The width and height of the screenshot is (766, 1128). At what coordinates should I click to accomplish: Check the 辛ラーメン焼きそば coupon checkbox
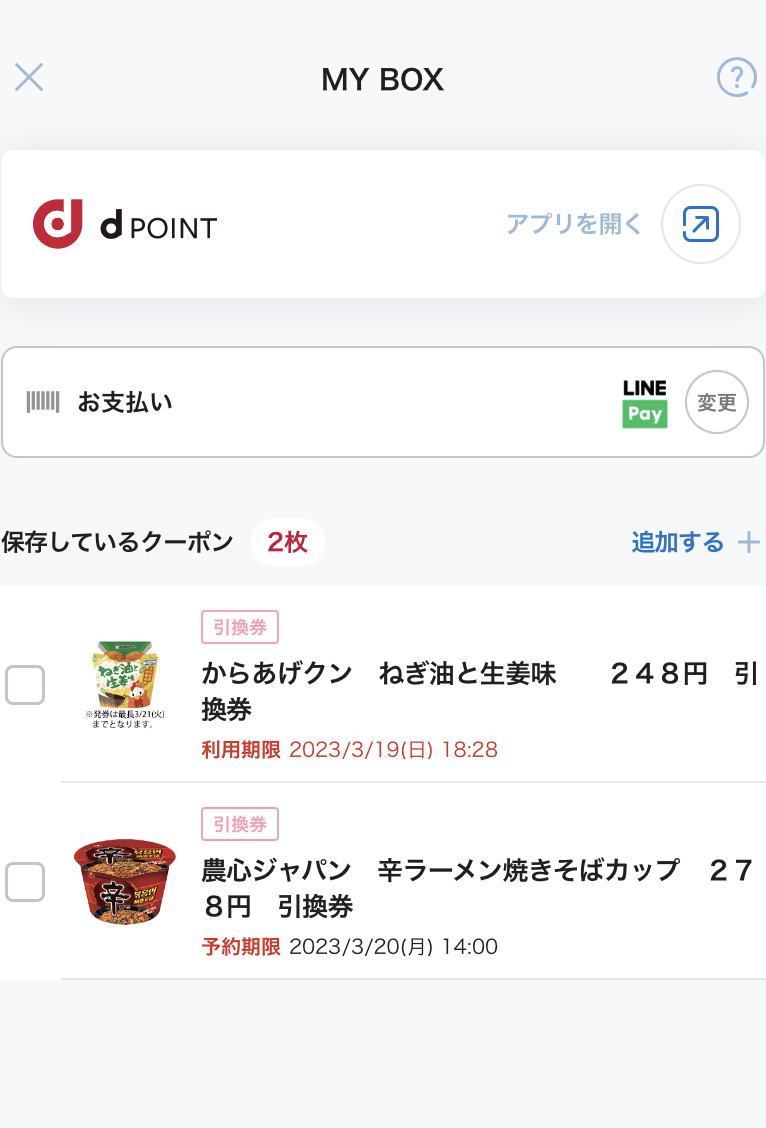(x=25, y=882)
